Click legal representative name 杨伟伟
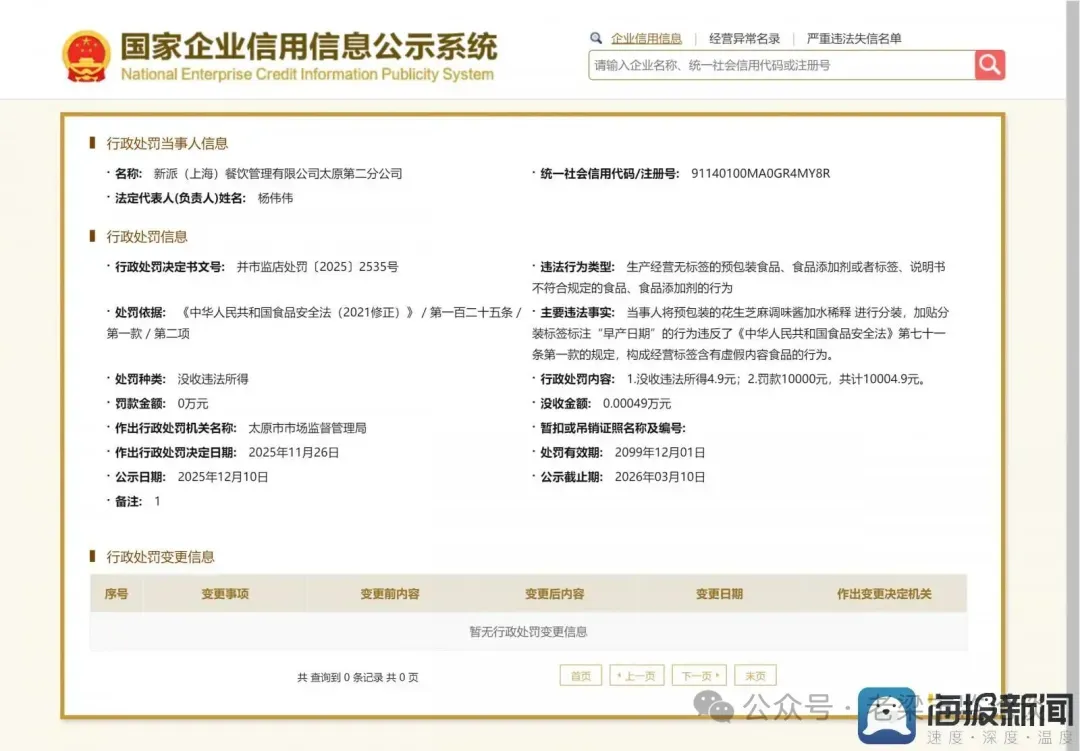This screenshot has height=751, width=1080. (276, 198)
